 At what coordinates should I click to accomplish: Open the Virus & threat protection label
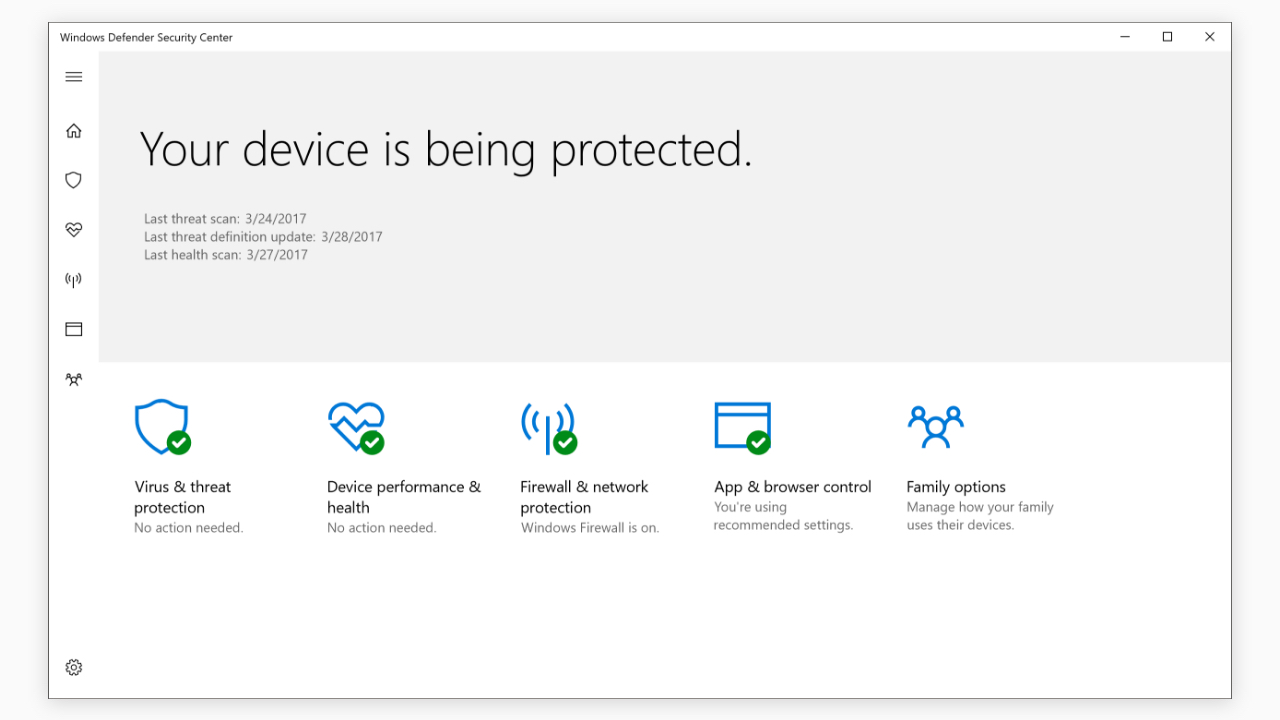tap(182, 497)
